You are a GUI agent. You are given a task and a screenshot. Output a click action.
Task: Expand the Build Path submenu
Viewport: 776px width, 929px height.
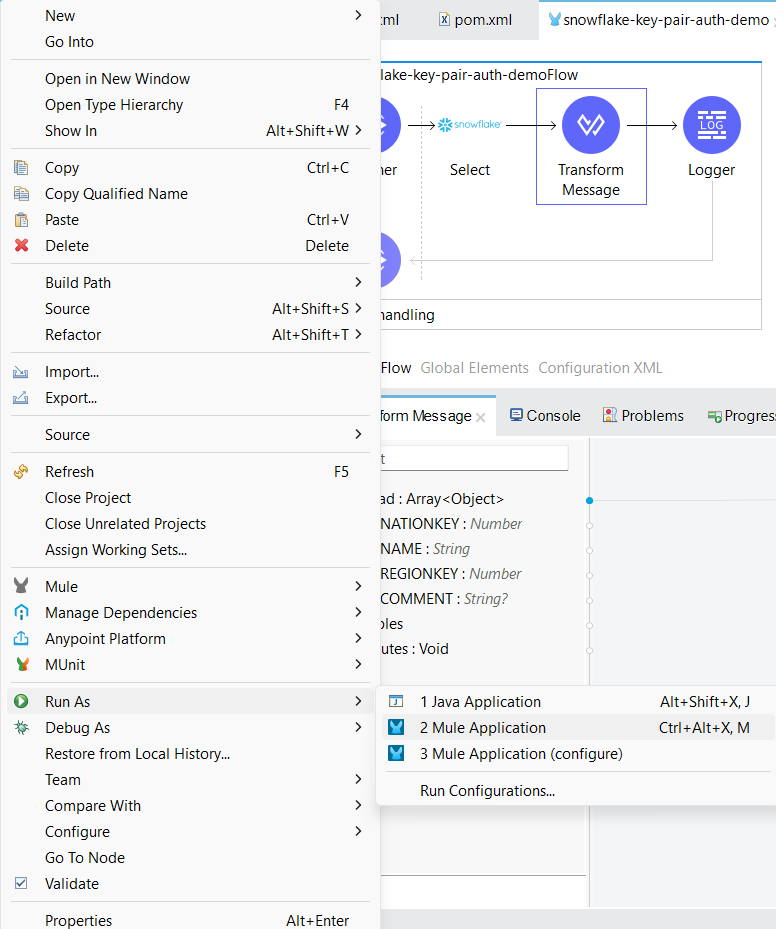[78, 283]
